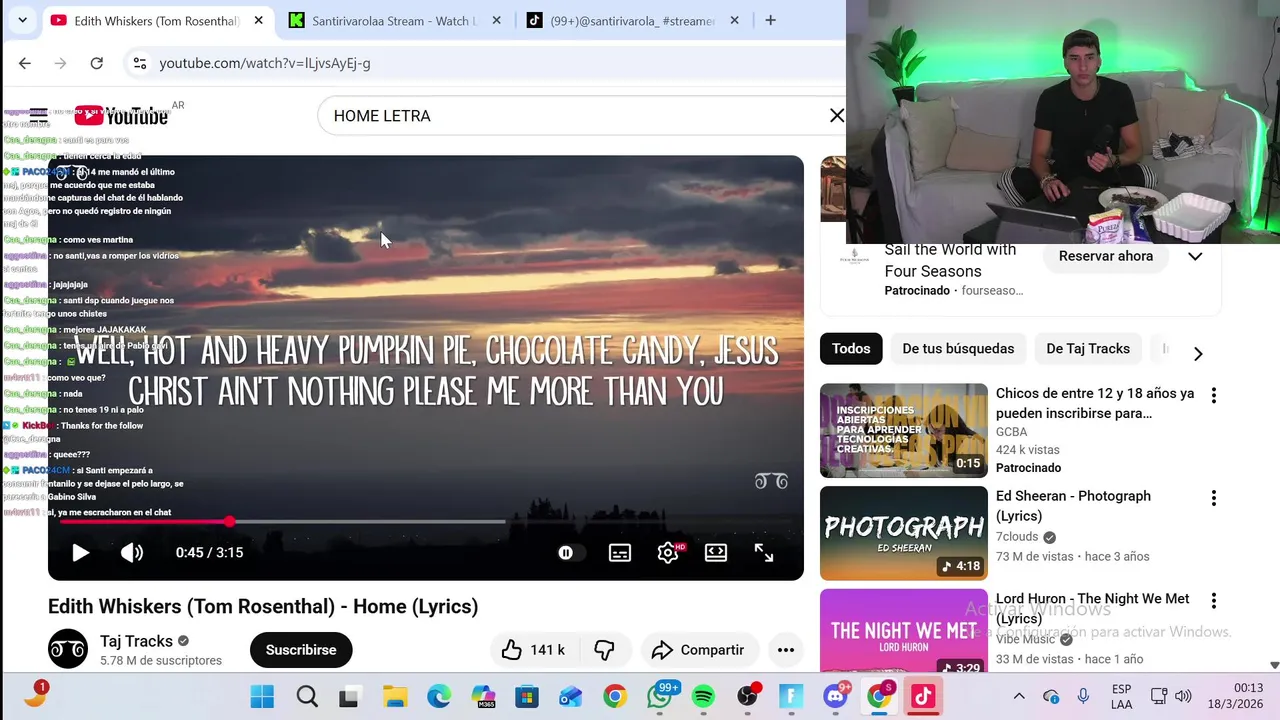1280x720 pixels.
Task: View site information icon in address bar
Action: pos(139,63)
